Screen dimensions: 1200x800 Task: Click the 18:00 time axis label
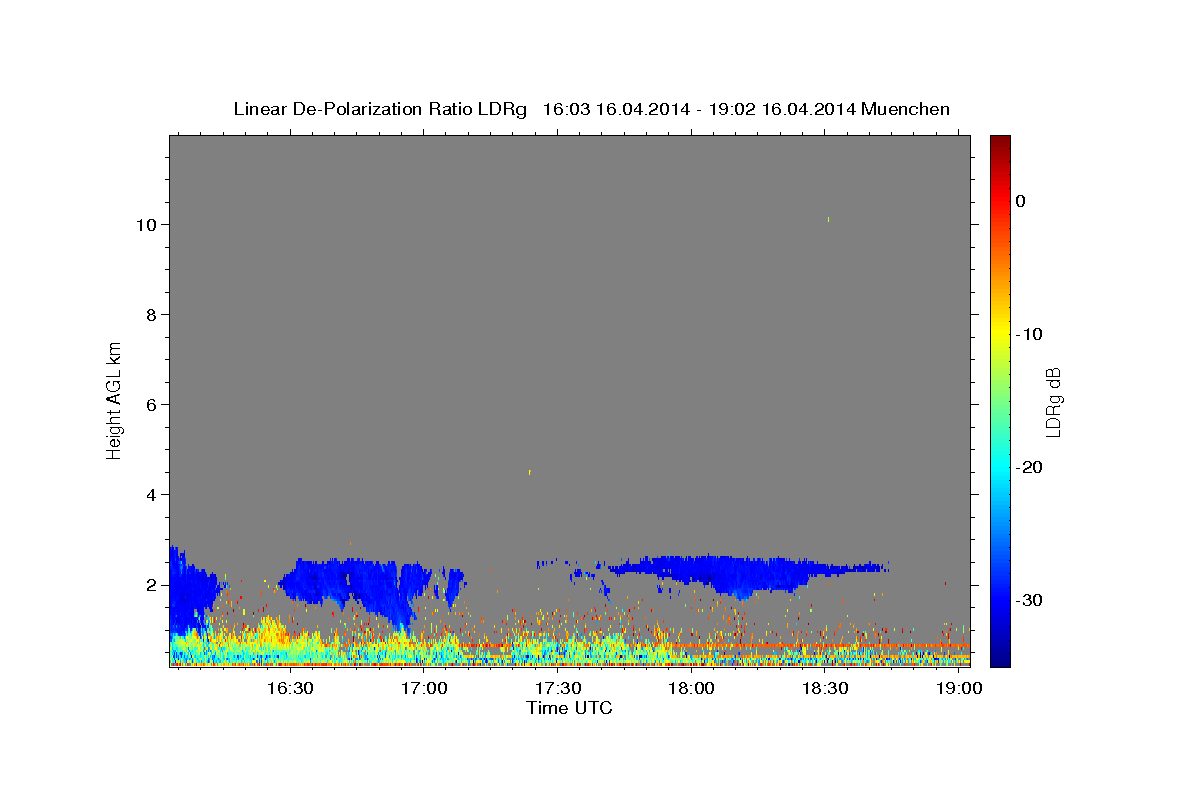coord(691,689)
